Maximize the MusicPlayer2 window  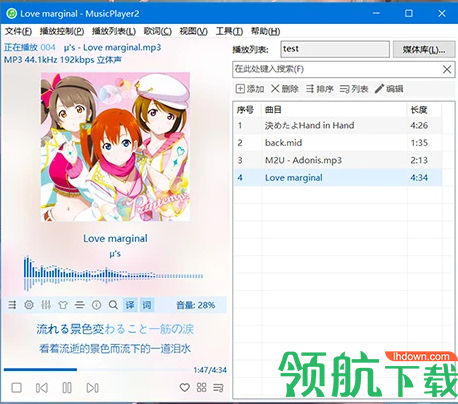pos(409,13)
